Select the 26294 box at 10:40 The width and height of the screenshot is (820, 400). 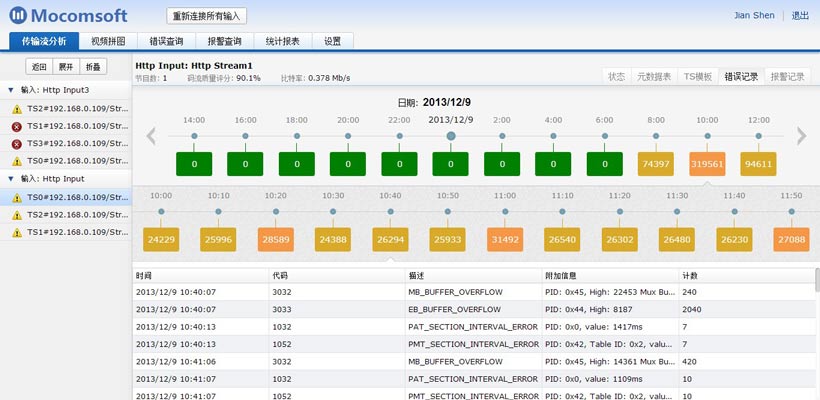pyautogui.click(x=391, y=239)
